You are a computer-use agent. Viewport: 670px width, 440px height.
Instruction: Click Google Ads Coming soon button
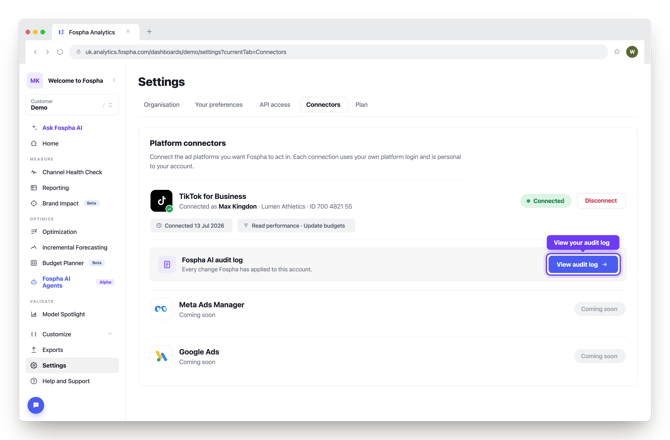(x=599, y=356)
